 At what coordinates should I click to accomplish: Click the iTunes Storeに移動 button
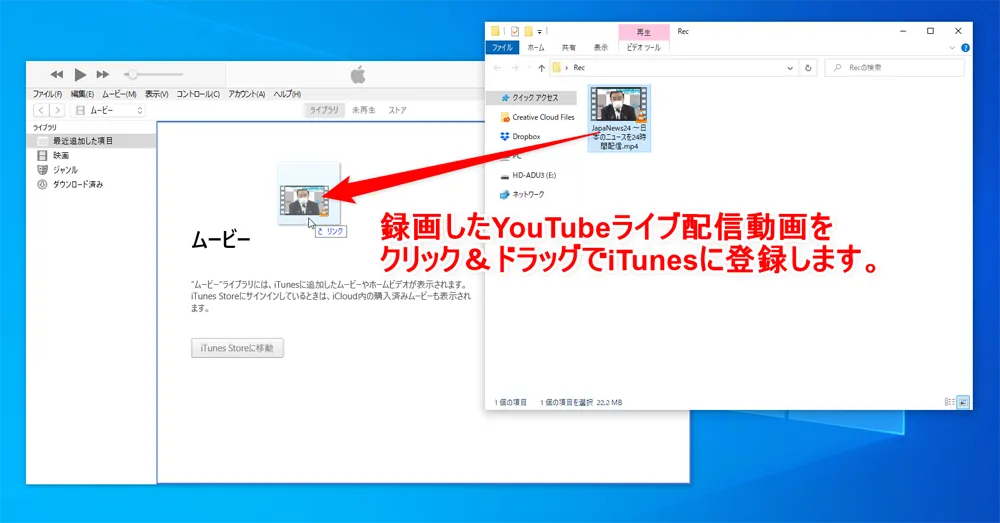tap(237, 348)
